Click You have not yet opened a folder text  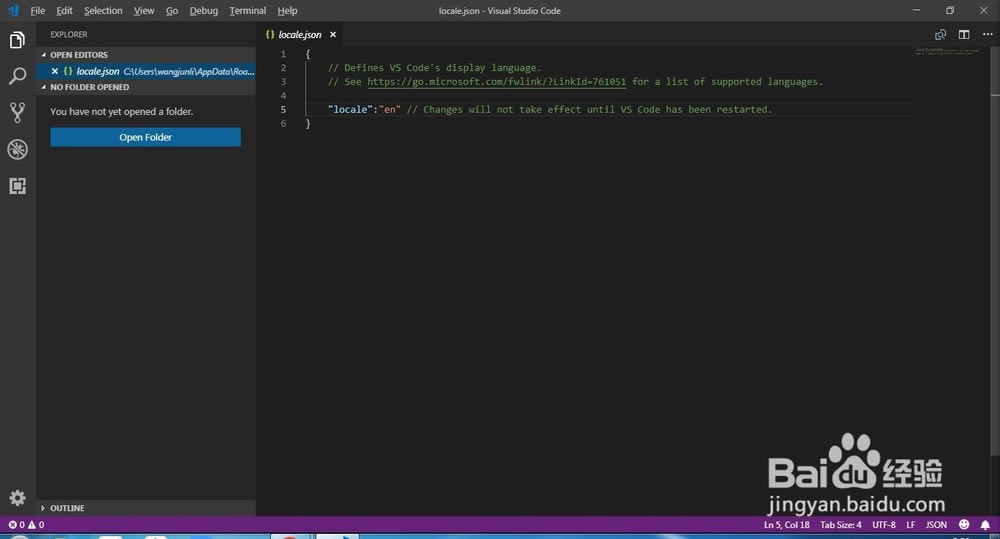click(x=121, y=112)
